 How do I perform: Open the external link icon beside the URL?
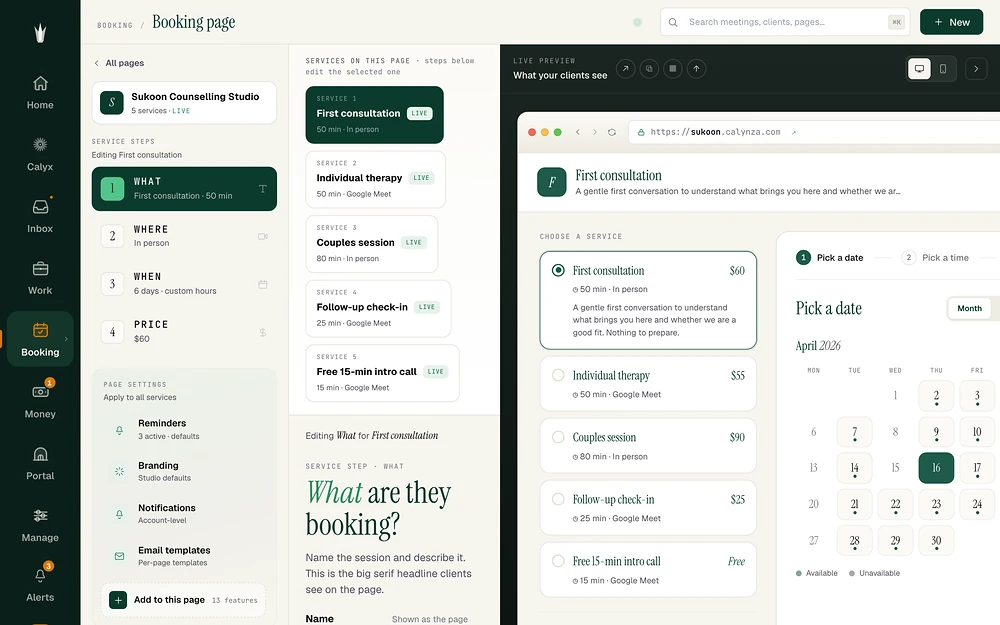click(x=793, y=133)
